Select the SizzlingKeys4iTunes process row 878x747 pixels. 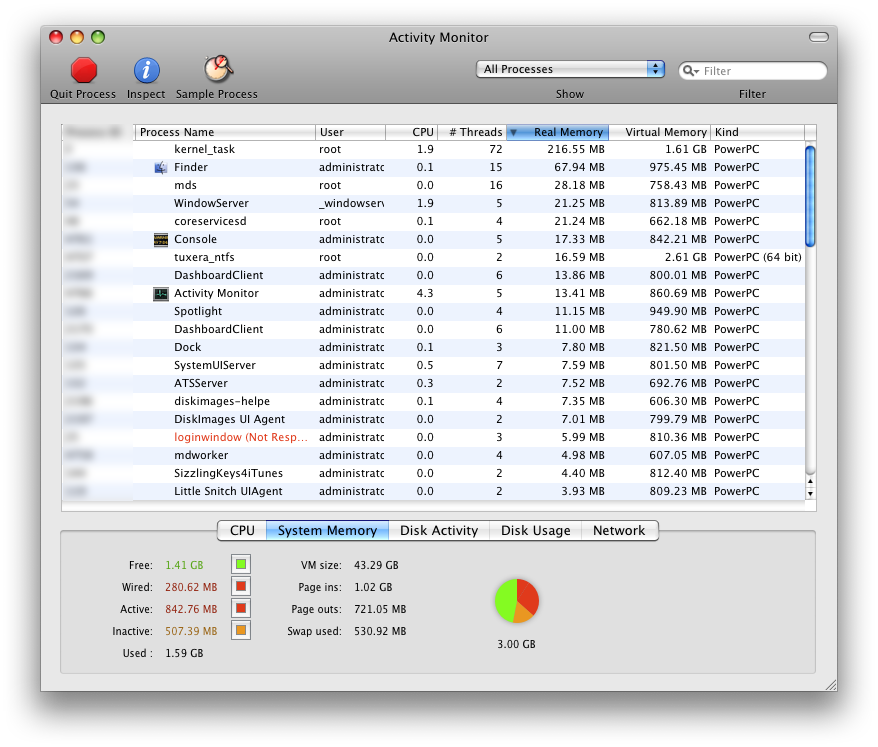[434, 473]
